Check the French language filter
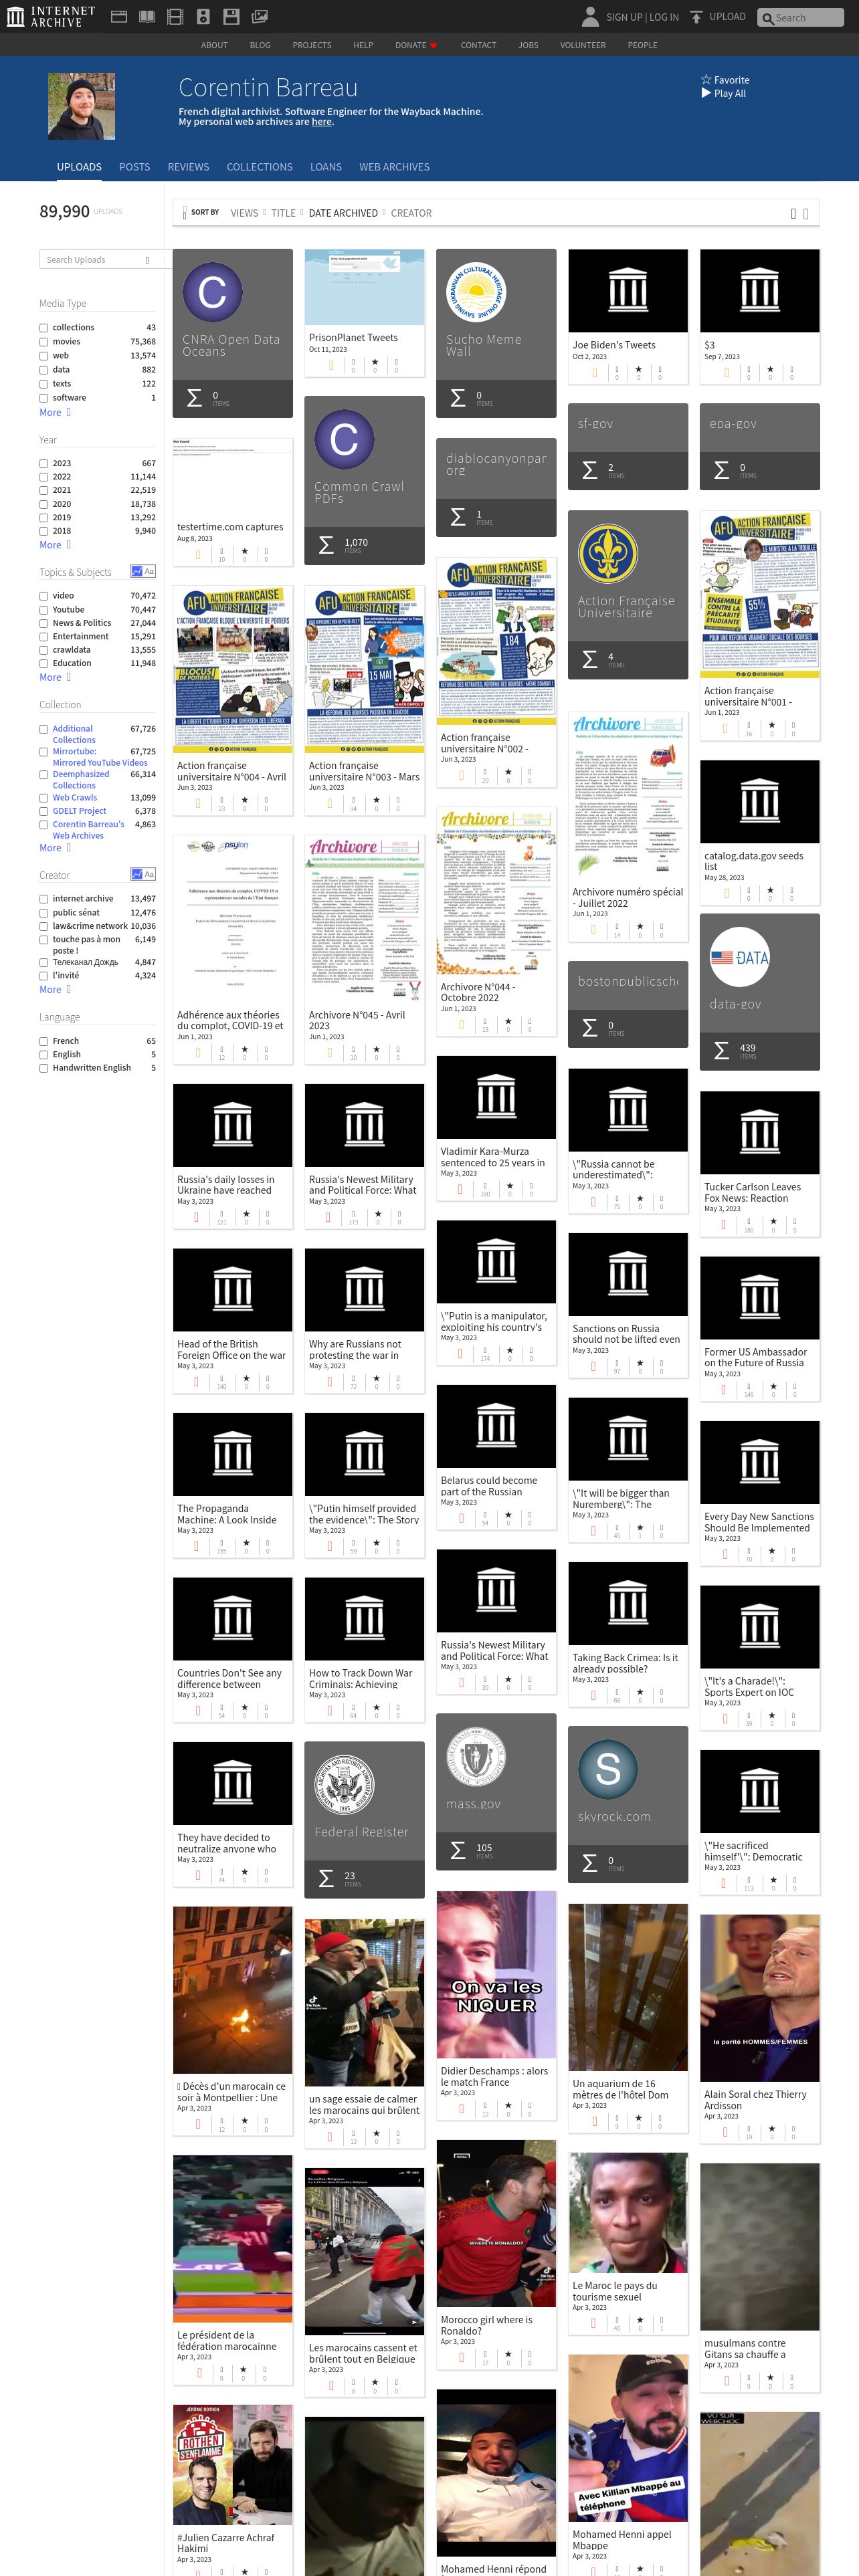 tap(44, 1041)
